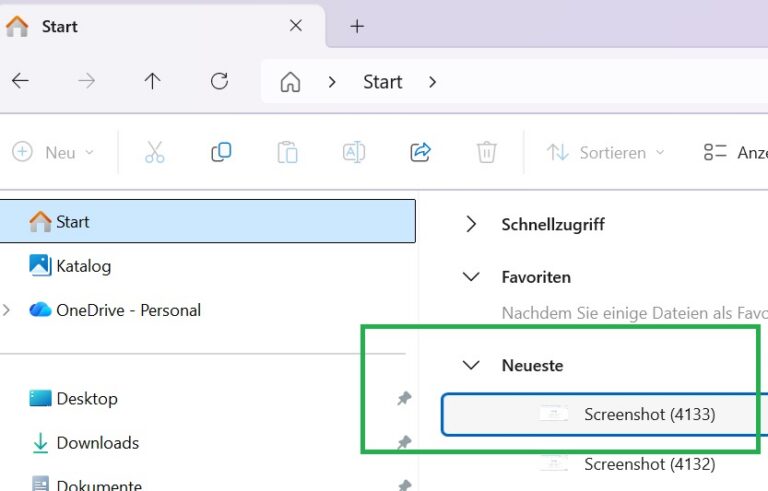Close the Start tab

[x=296, y=25]
